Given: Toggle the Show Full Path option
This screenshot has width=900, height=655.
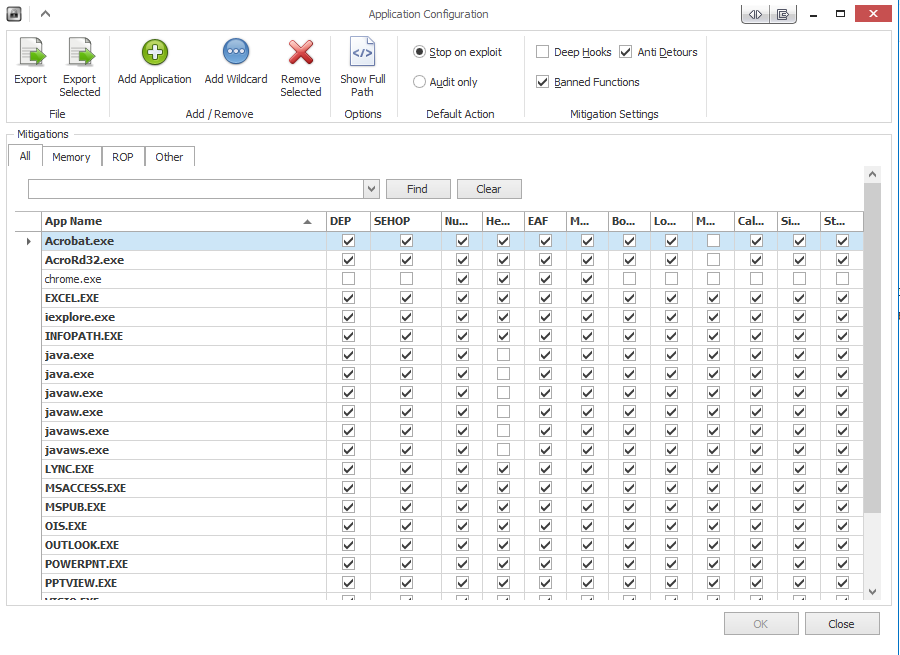Looking at the screenshot, I should tap(362, 67).
